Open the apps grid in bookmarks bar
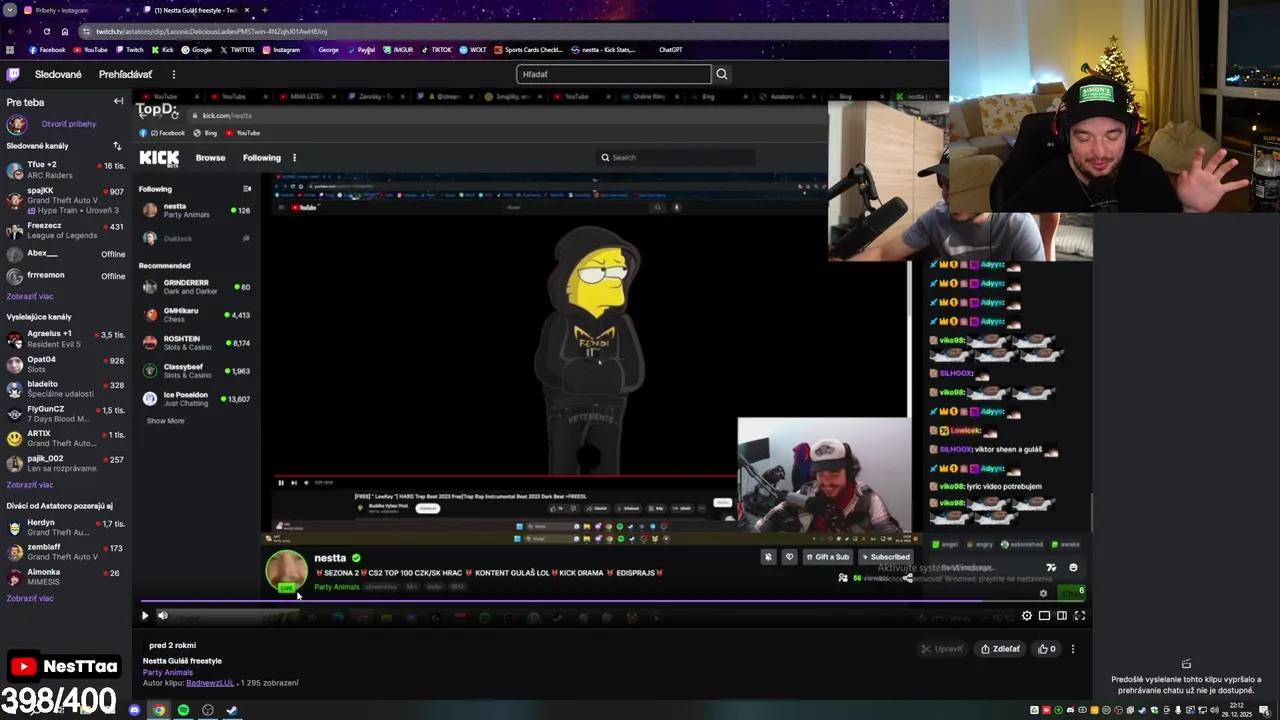The width and height of the screenshot is (1280, 720). click(x=10, y=50)
